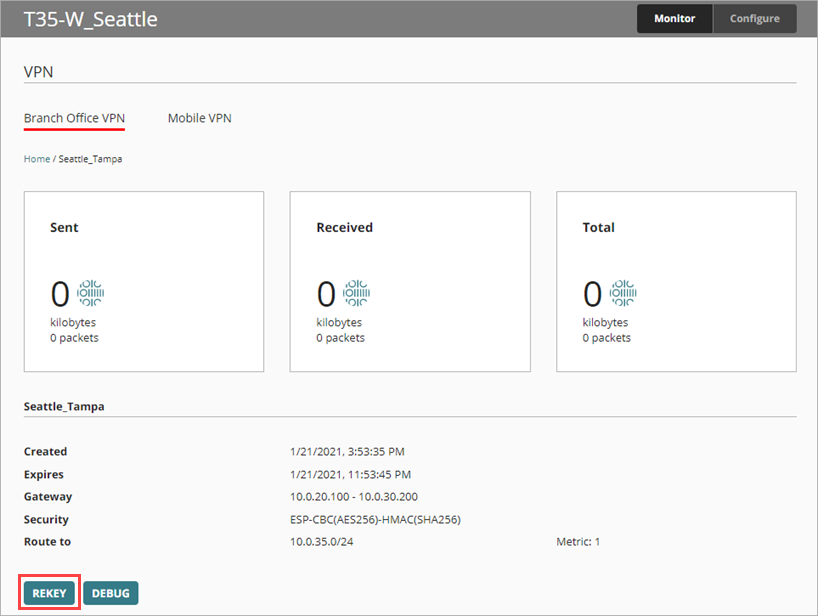Image resolution: width=818 pixels, height=616 pixels.
Task: Click the Gateway address range value
Action: [x=353, y=497]
